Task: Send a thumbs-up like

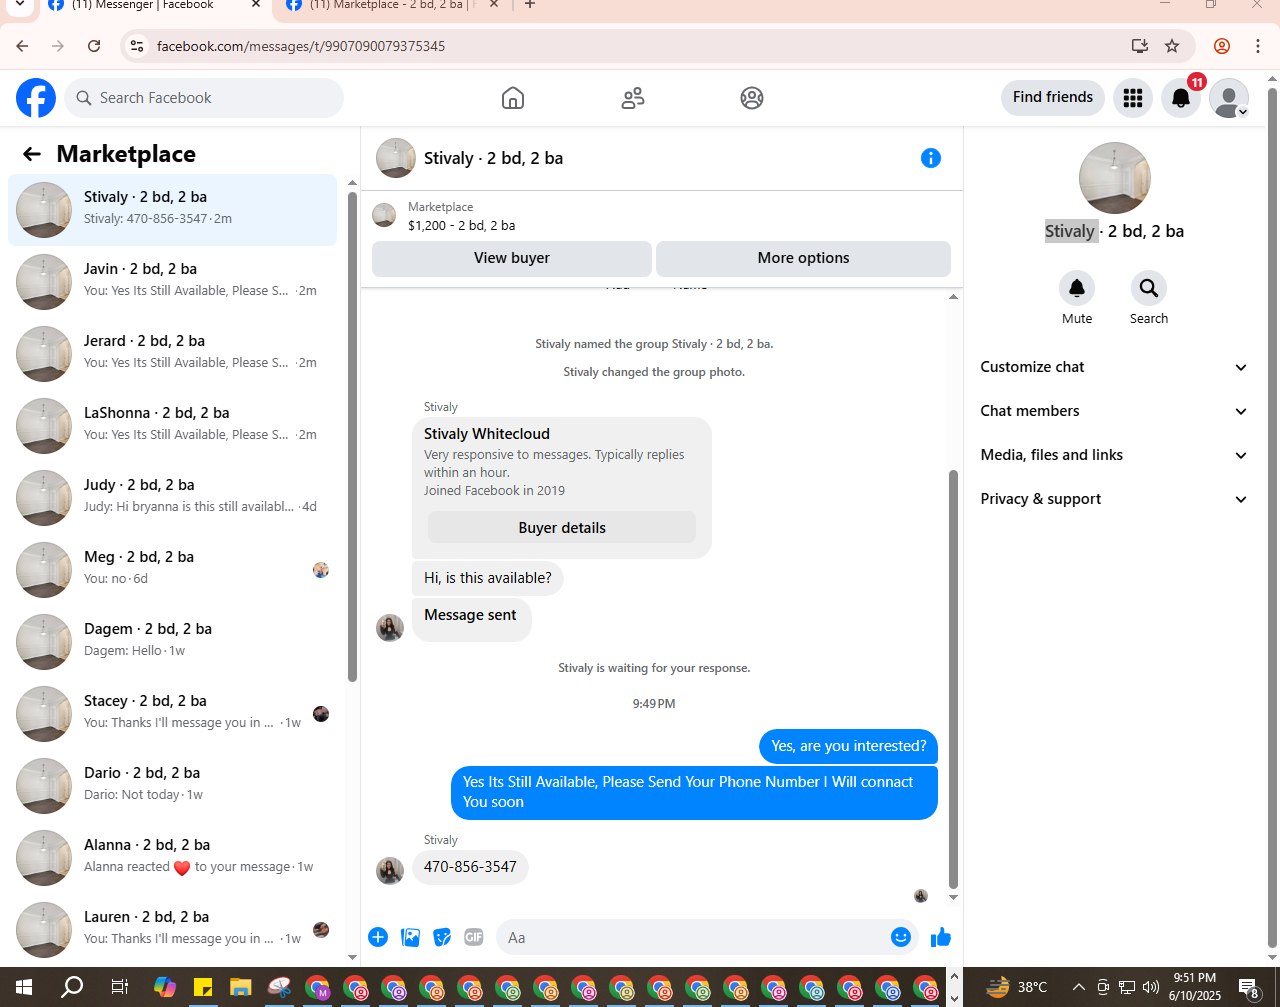Action: click(x=941, y=937)
